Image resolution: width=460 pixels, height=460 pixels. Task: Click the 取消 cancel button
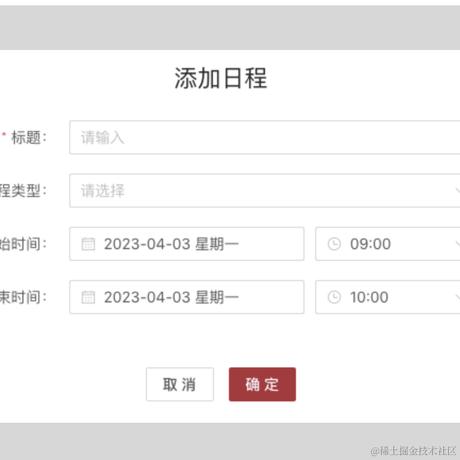[x=180, y=384]
